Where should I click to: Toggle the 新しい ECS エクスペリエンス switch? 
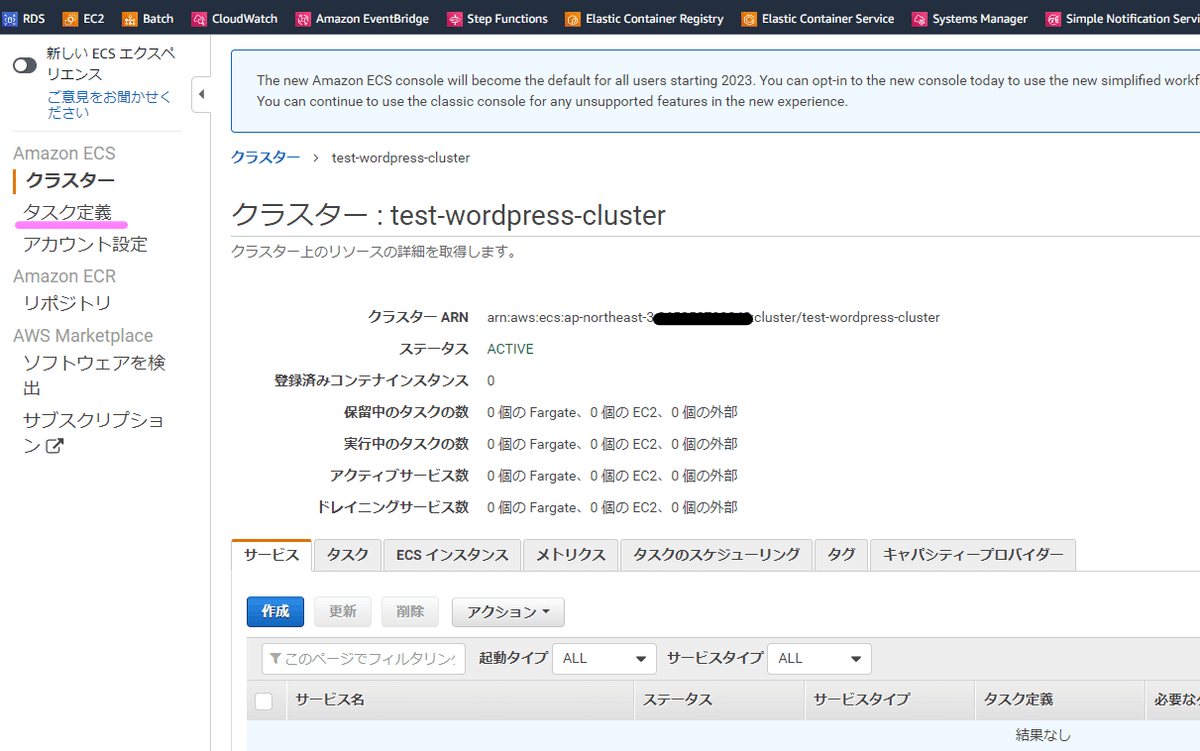coord(24,64)
